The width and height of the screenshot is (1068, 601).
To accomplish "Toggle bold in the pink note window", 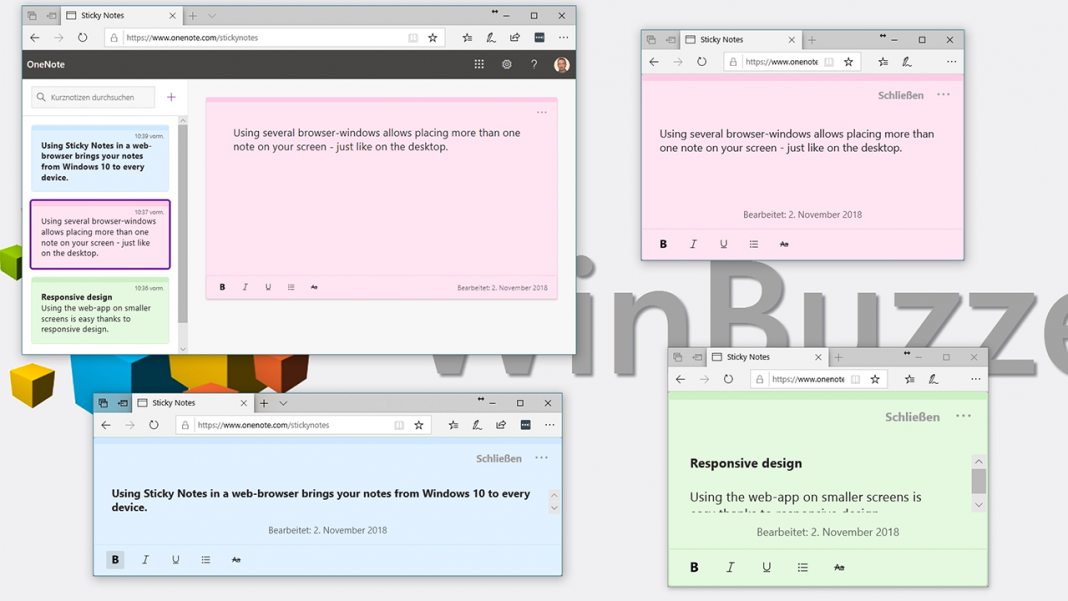I will point(663,244).
